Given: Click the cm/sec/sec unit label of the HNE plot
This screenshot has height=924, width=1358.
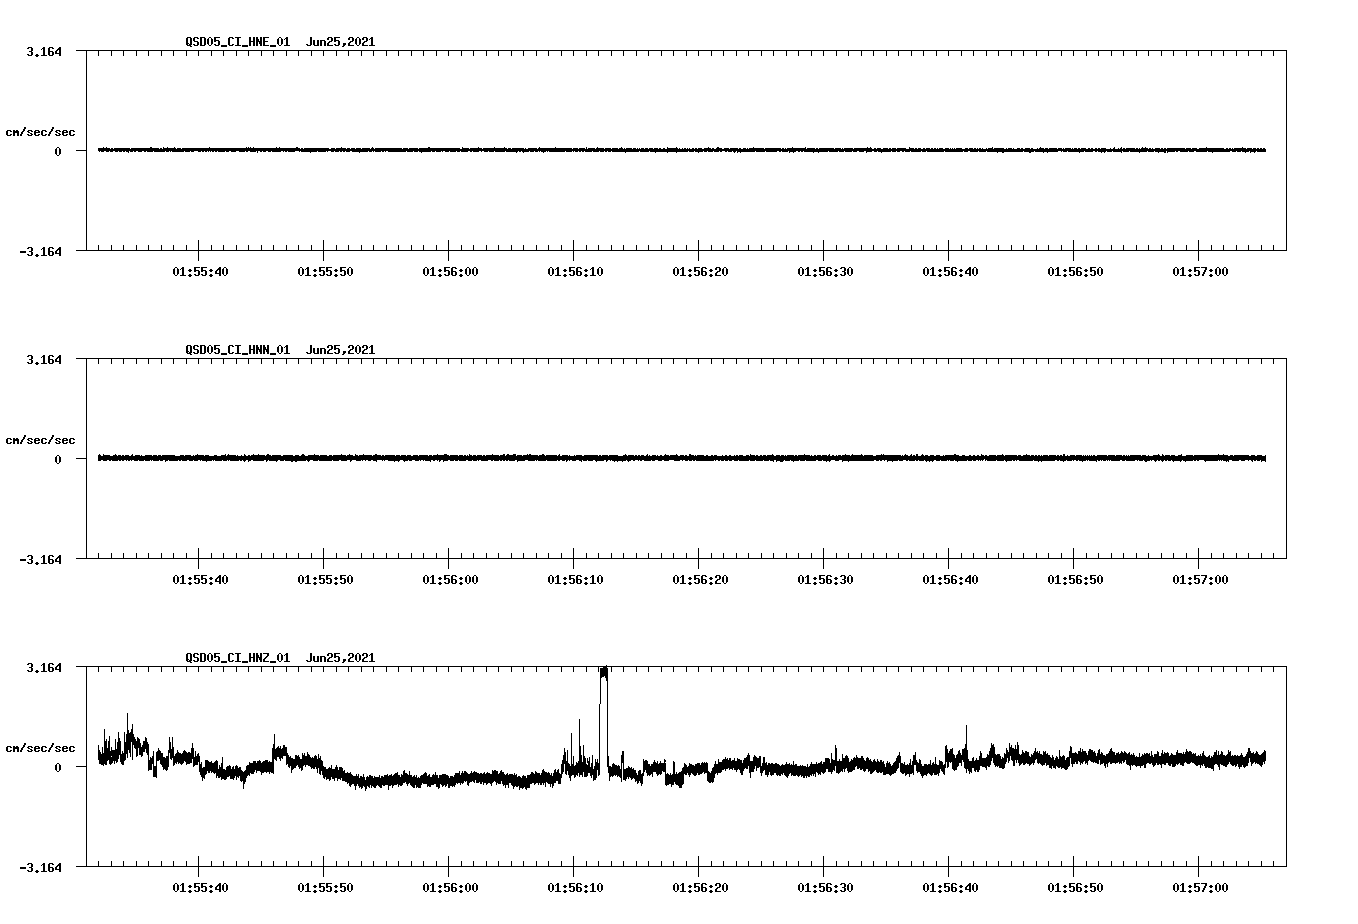Looking at the screenshot, I should tap(40, 132).
